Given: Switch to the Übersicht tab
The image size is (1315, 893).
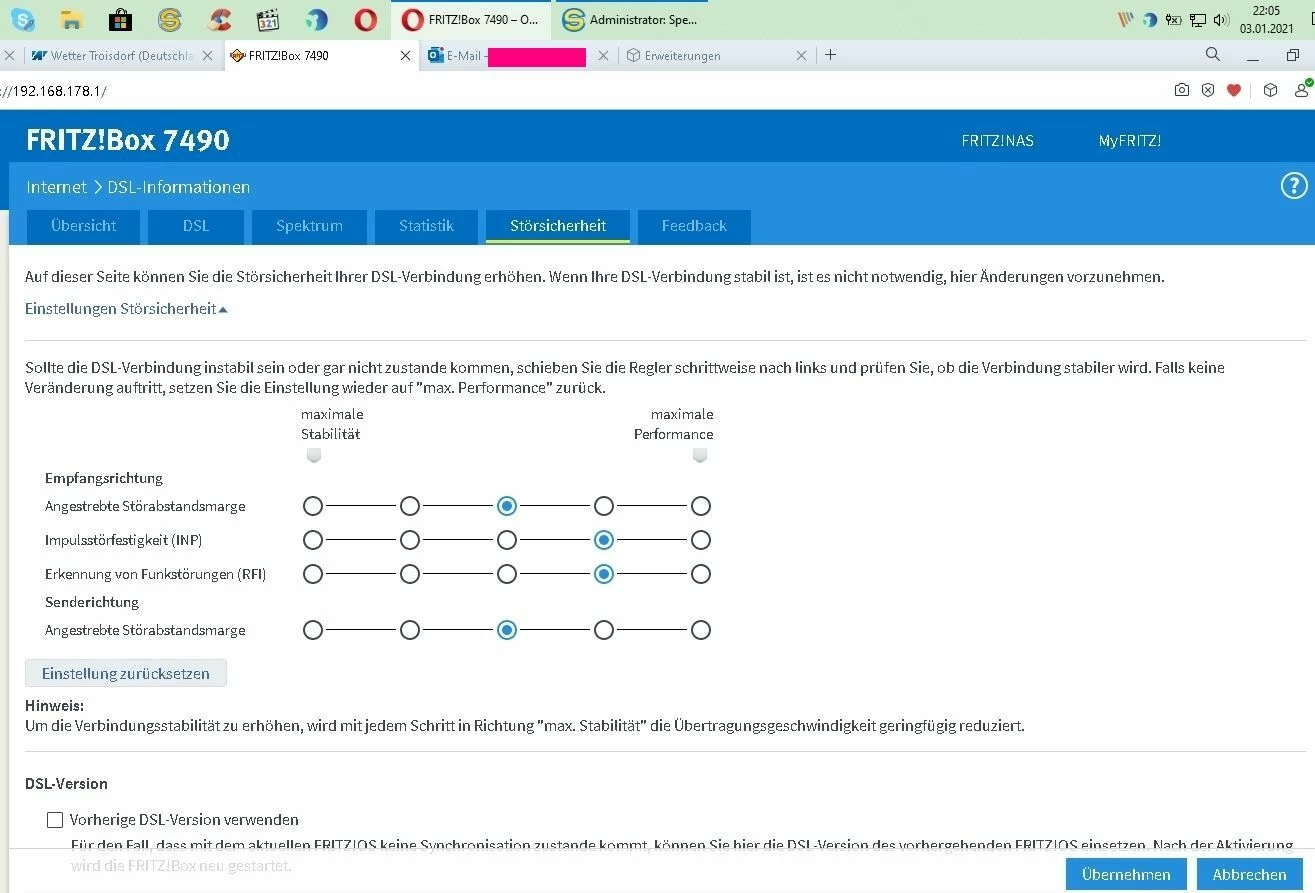Looking at the screenshot, I should [x=84, y=226].
